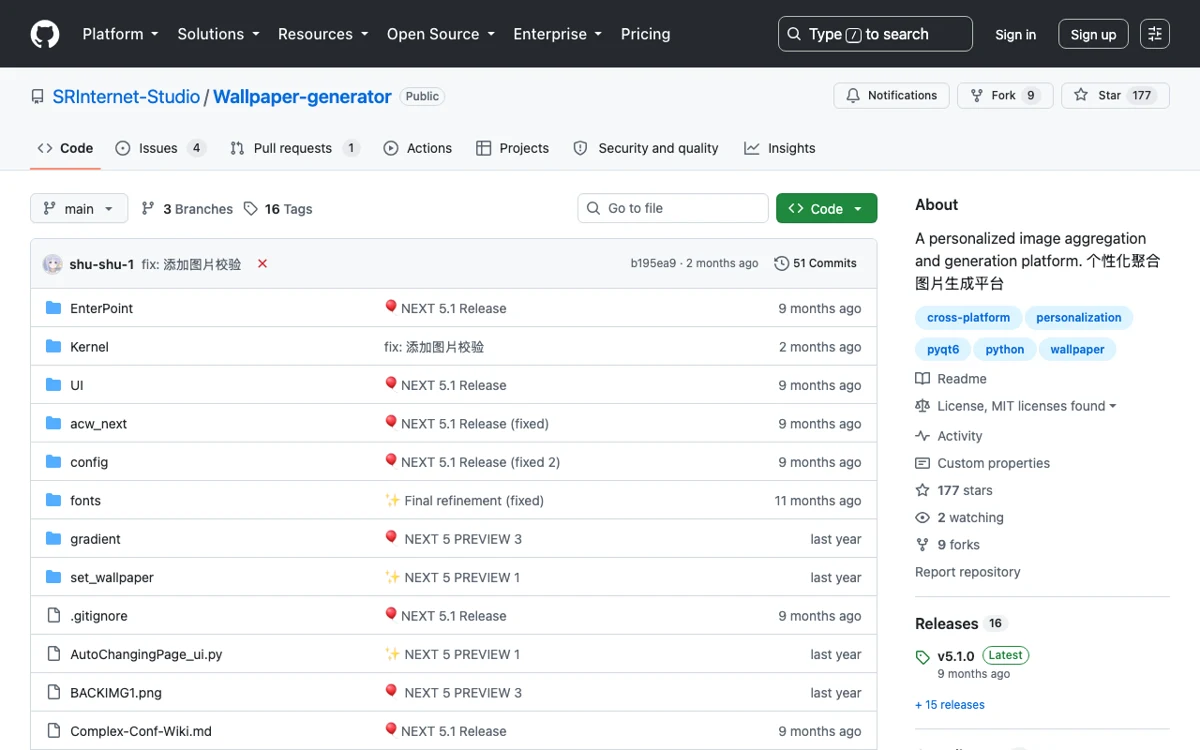
Task: Click the watching eye icon
Action: 922,518
